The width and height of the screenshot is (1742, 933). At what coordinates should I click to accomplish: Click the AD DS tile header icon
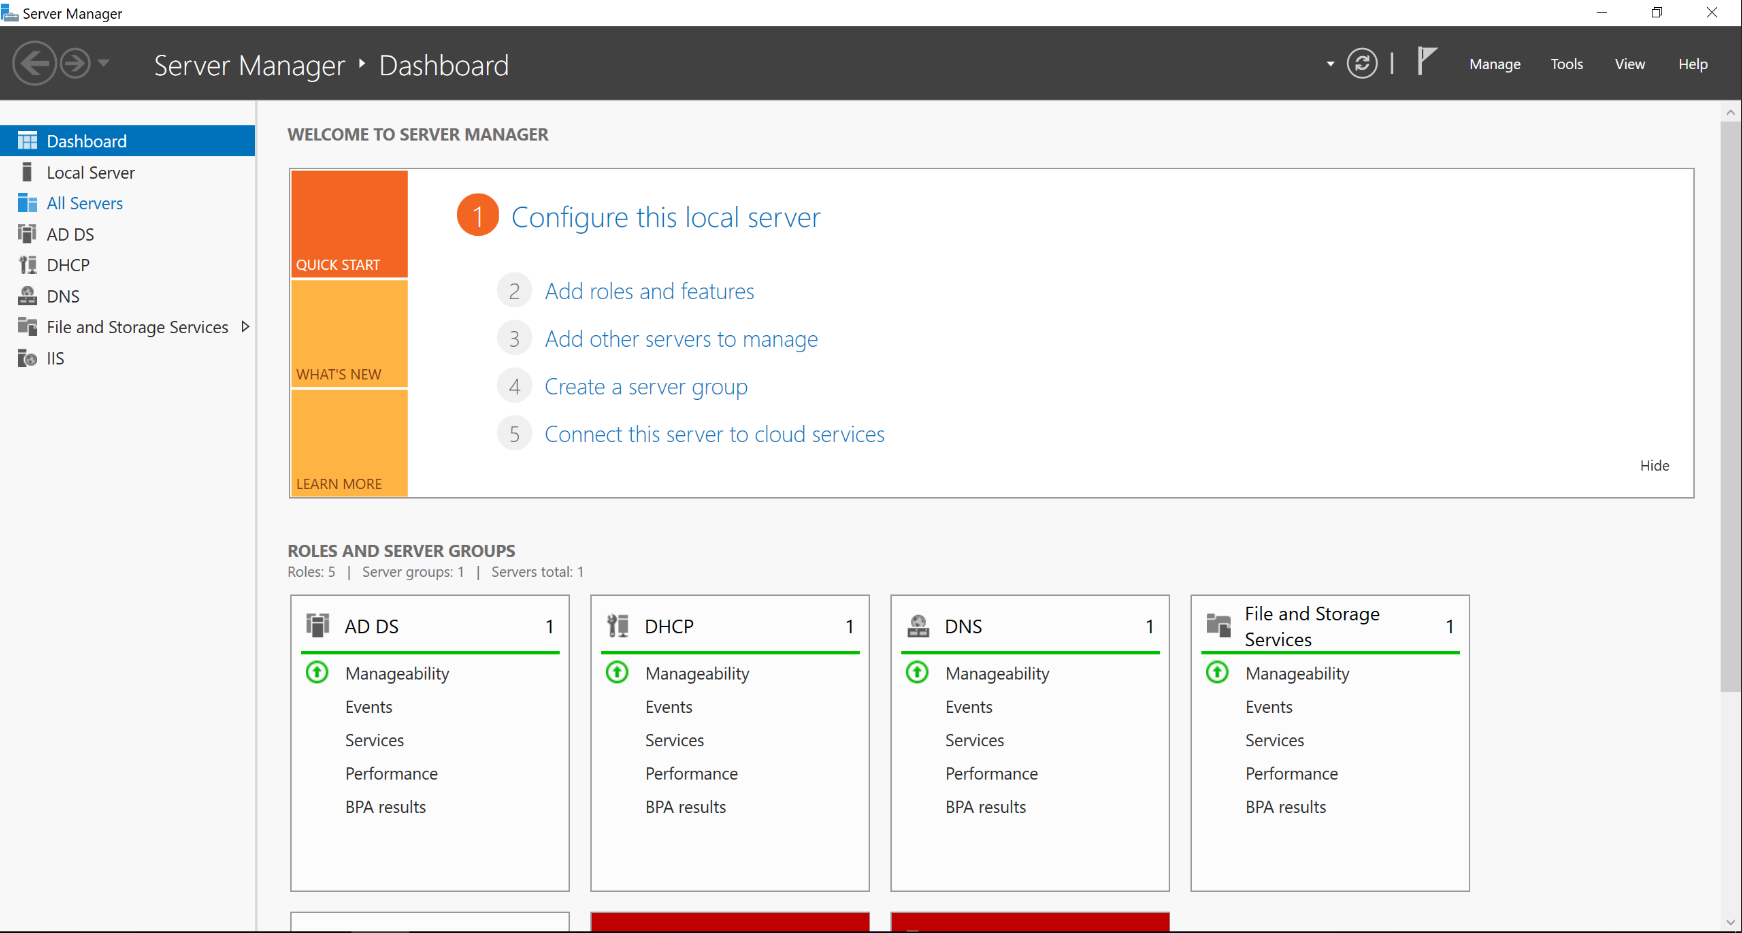318,625
